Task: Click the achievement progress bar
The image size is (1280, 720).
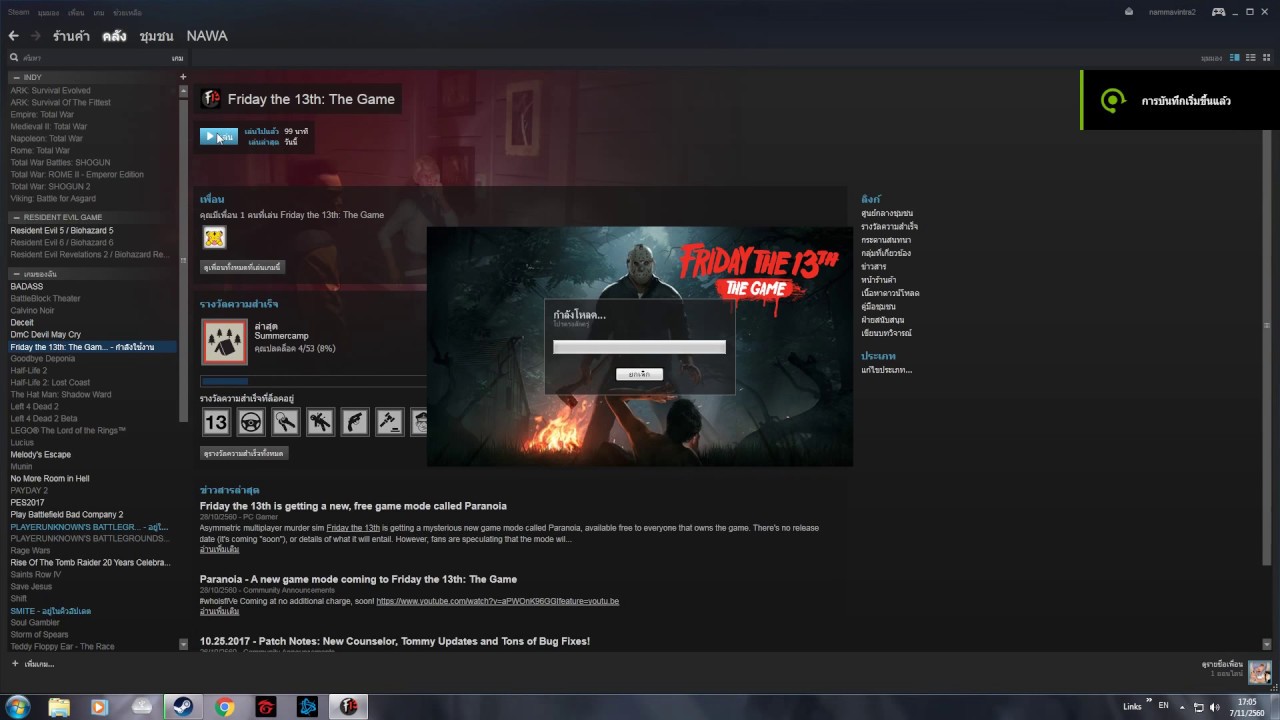Action: pos(314,381)
